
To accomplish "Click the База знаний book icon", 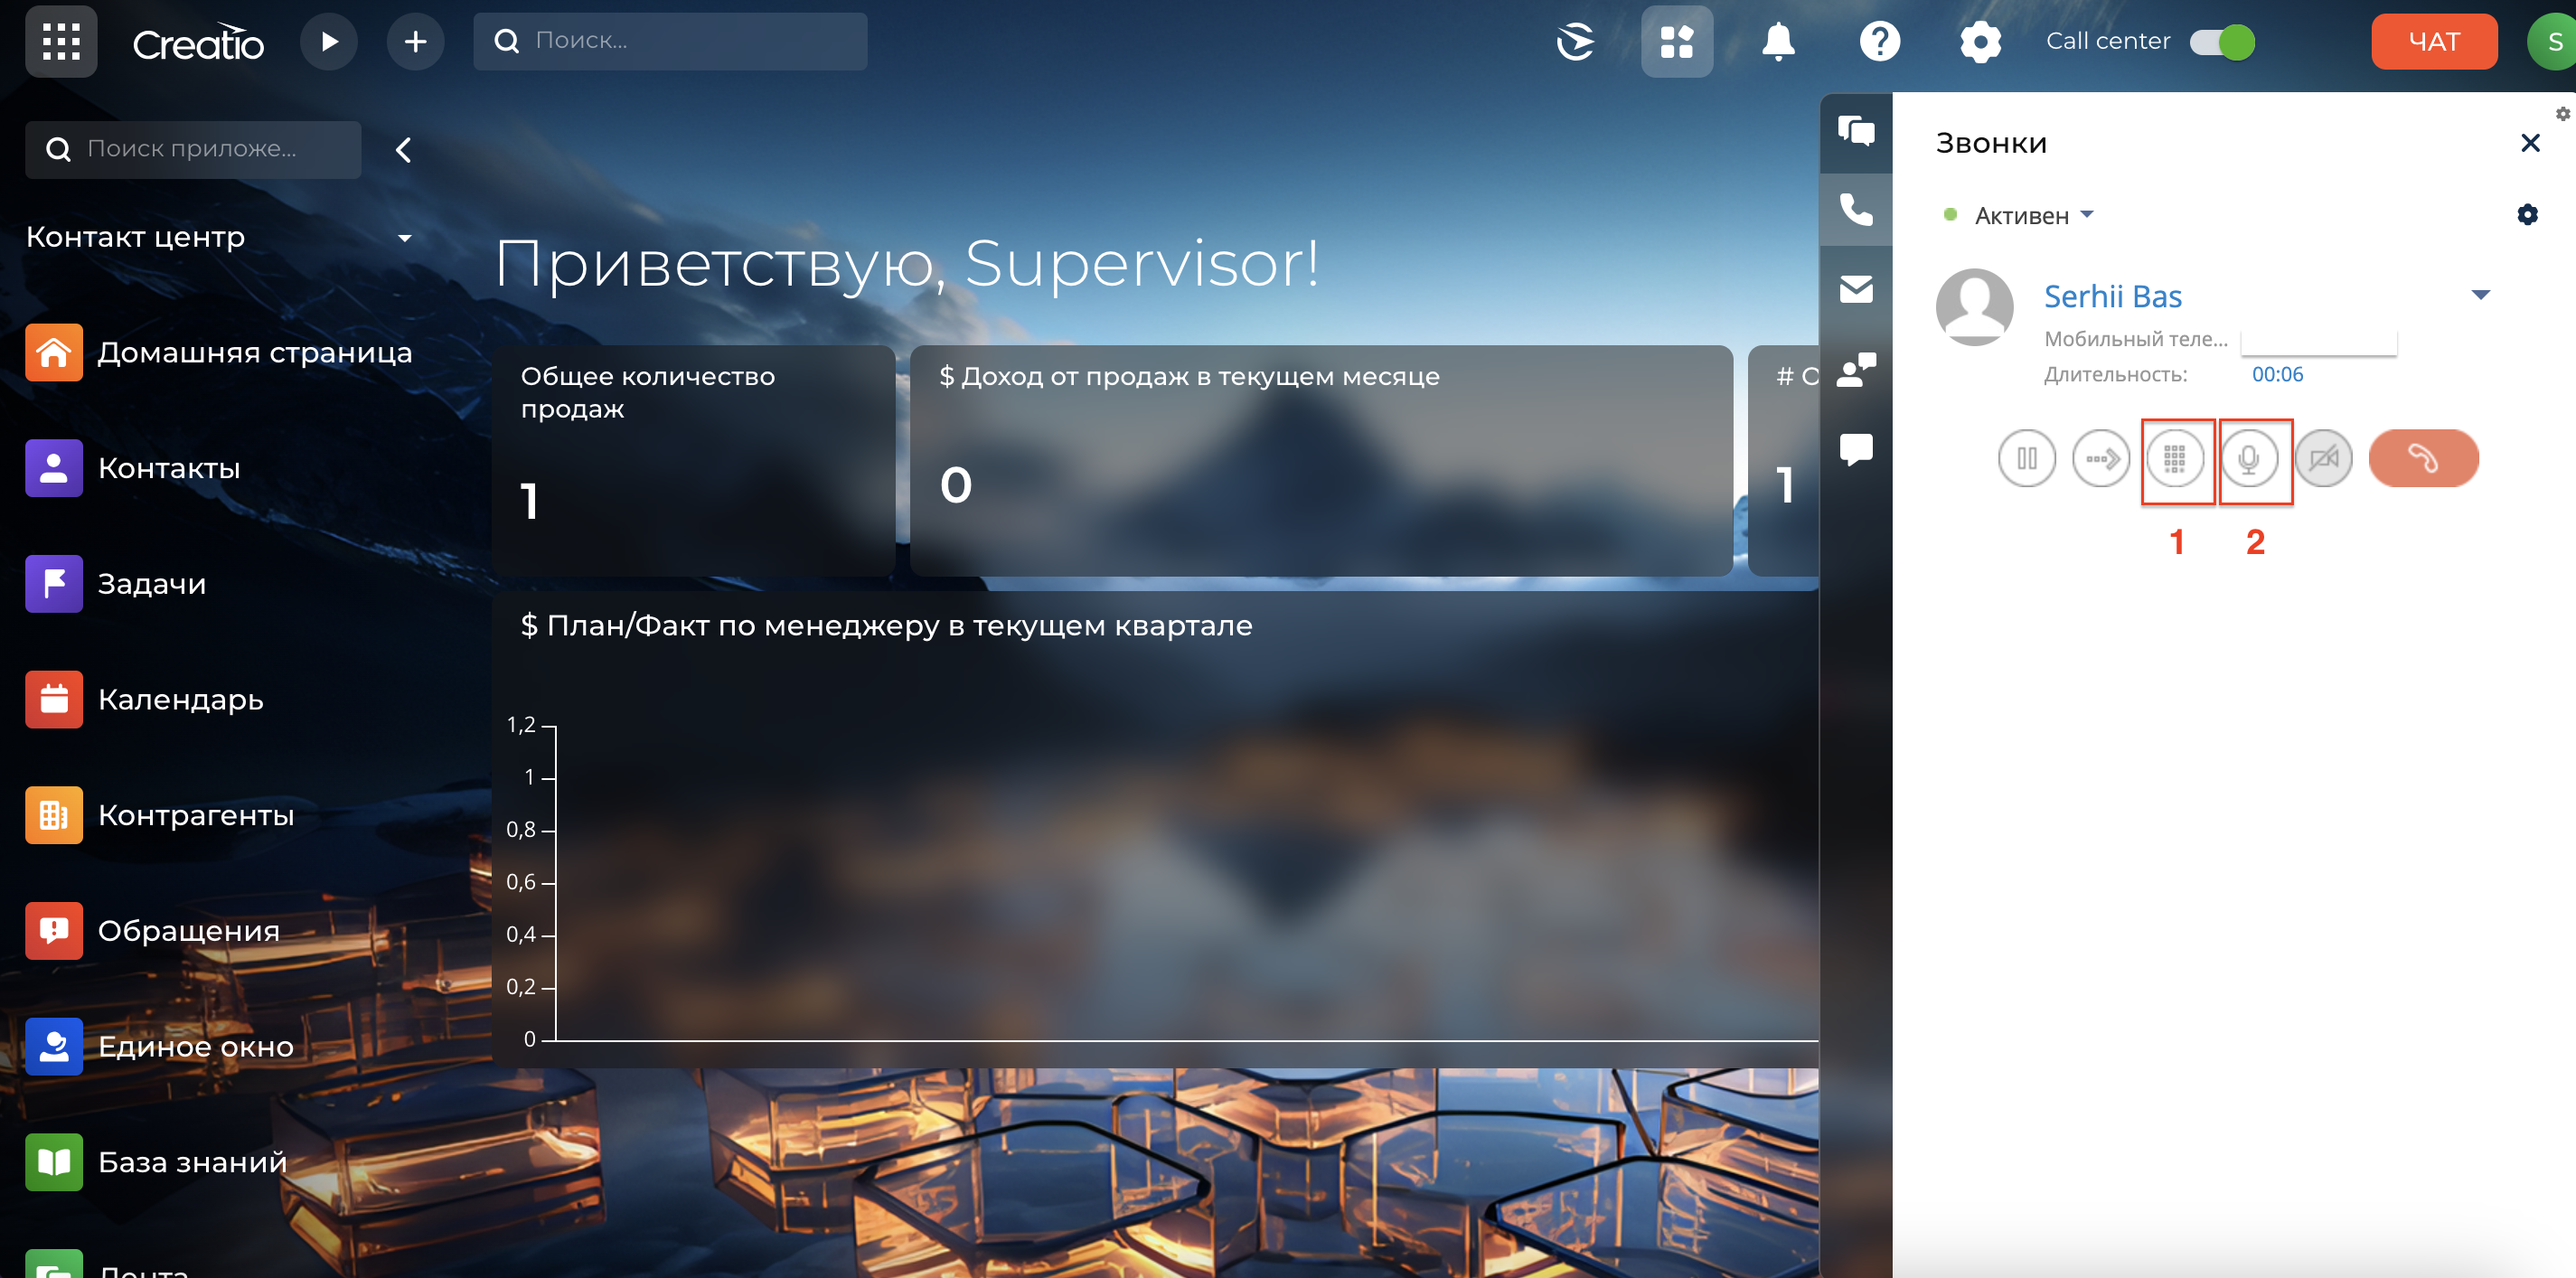I will pos(54,1162).
